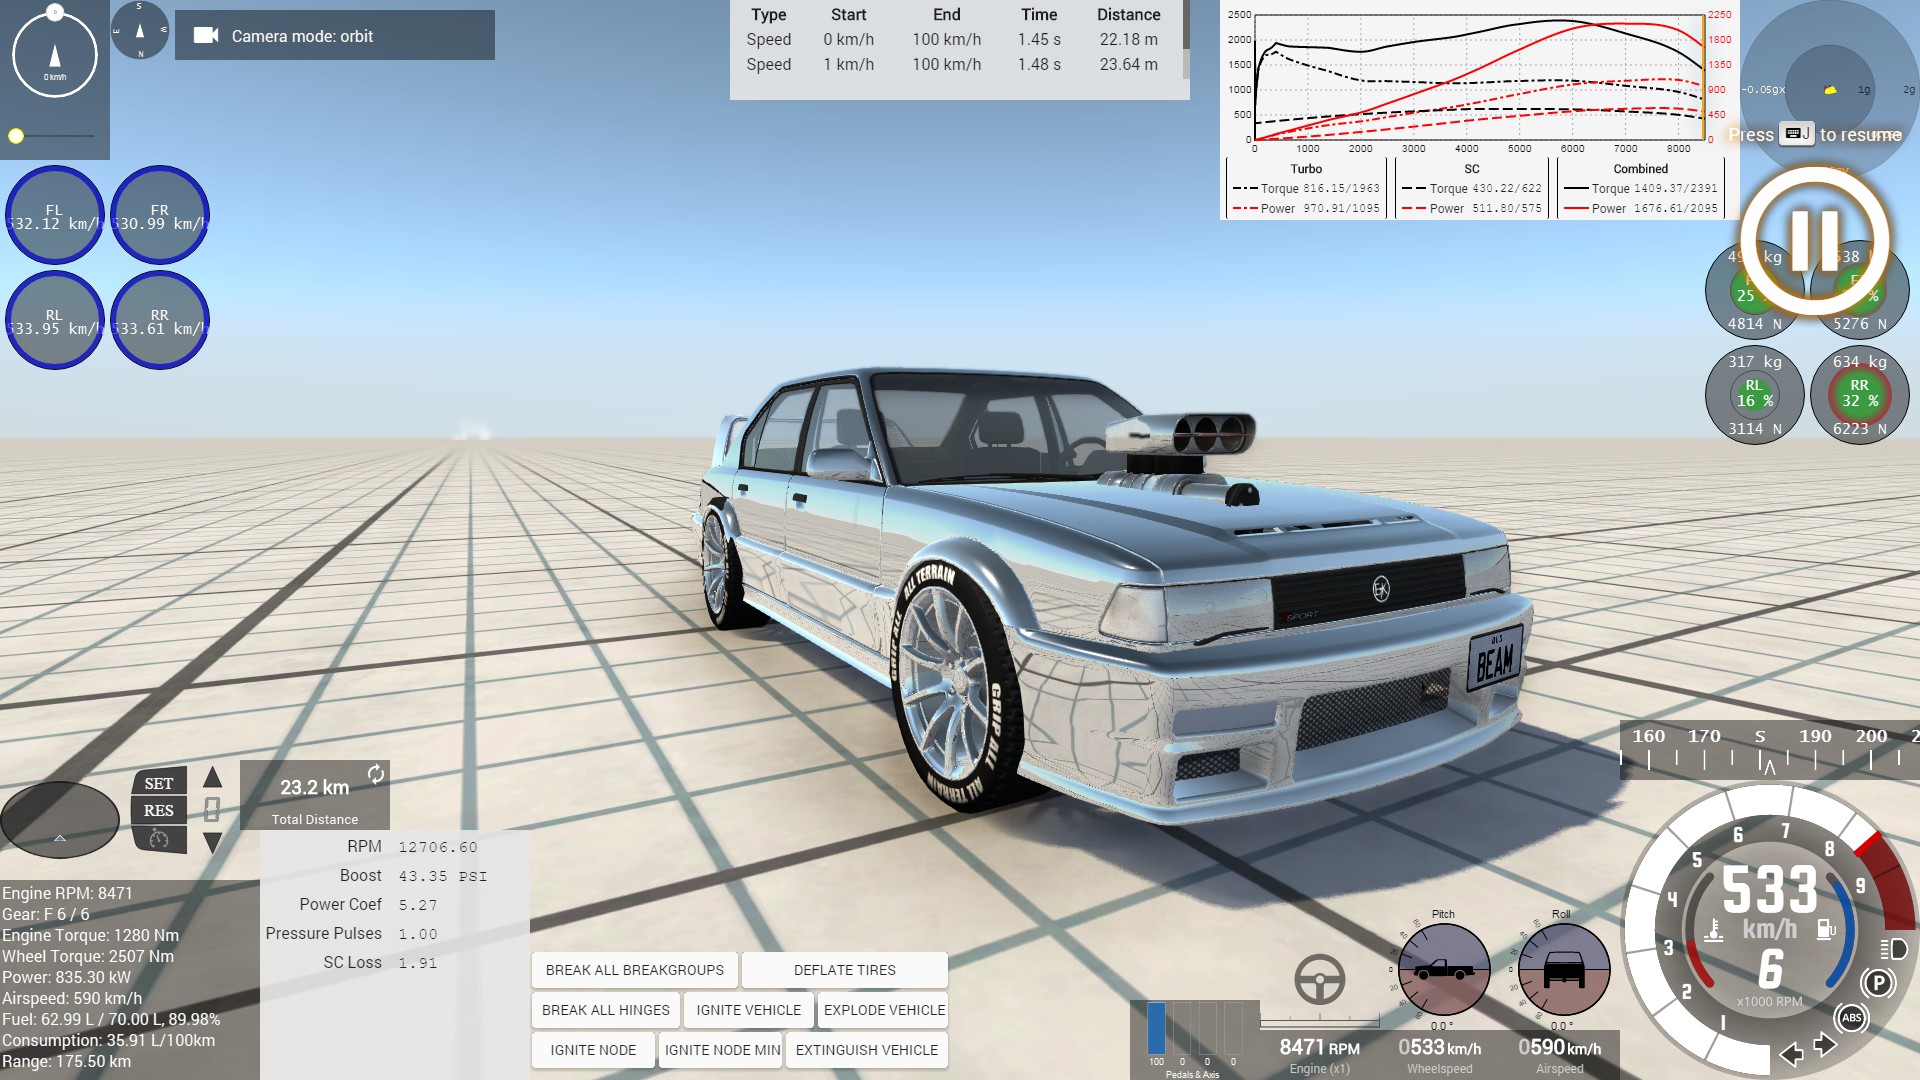Click the RL wheel speed gauge
Image resolution: width=1920 pixels, height=1080 pixels.
pyautogui.click(x=55, y=320)
